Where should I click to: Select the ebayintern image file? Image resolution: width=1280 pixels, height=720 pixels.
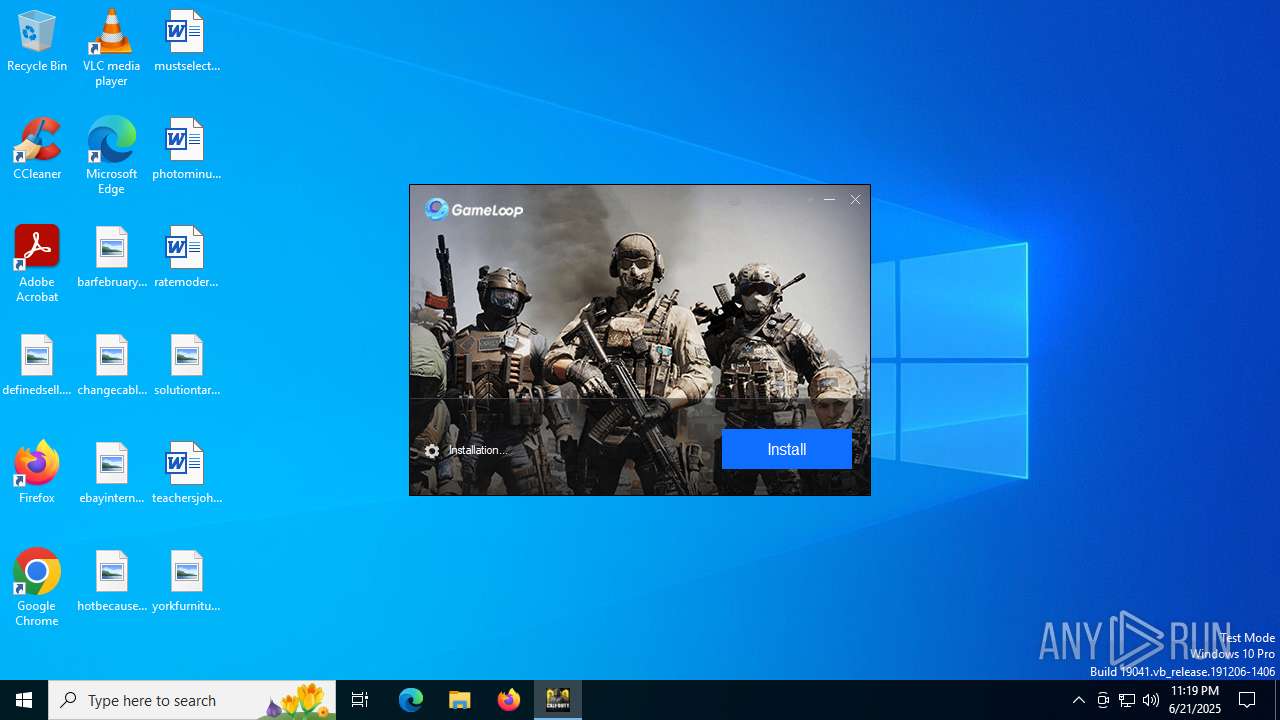click(111, 473)
